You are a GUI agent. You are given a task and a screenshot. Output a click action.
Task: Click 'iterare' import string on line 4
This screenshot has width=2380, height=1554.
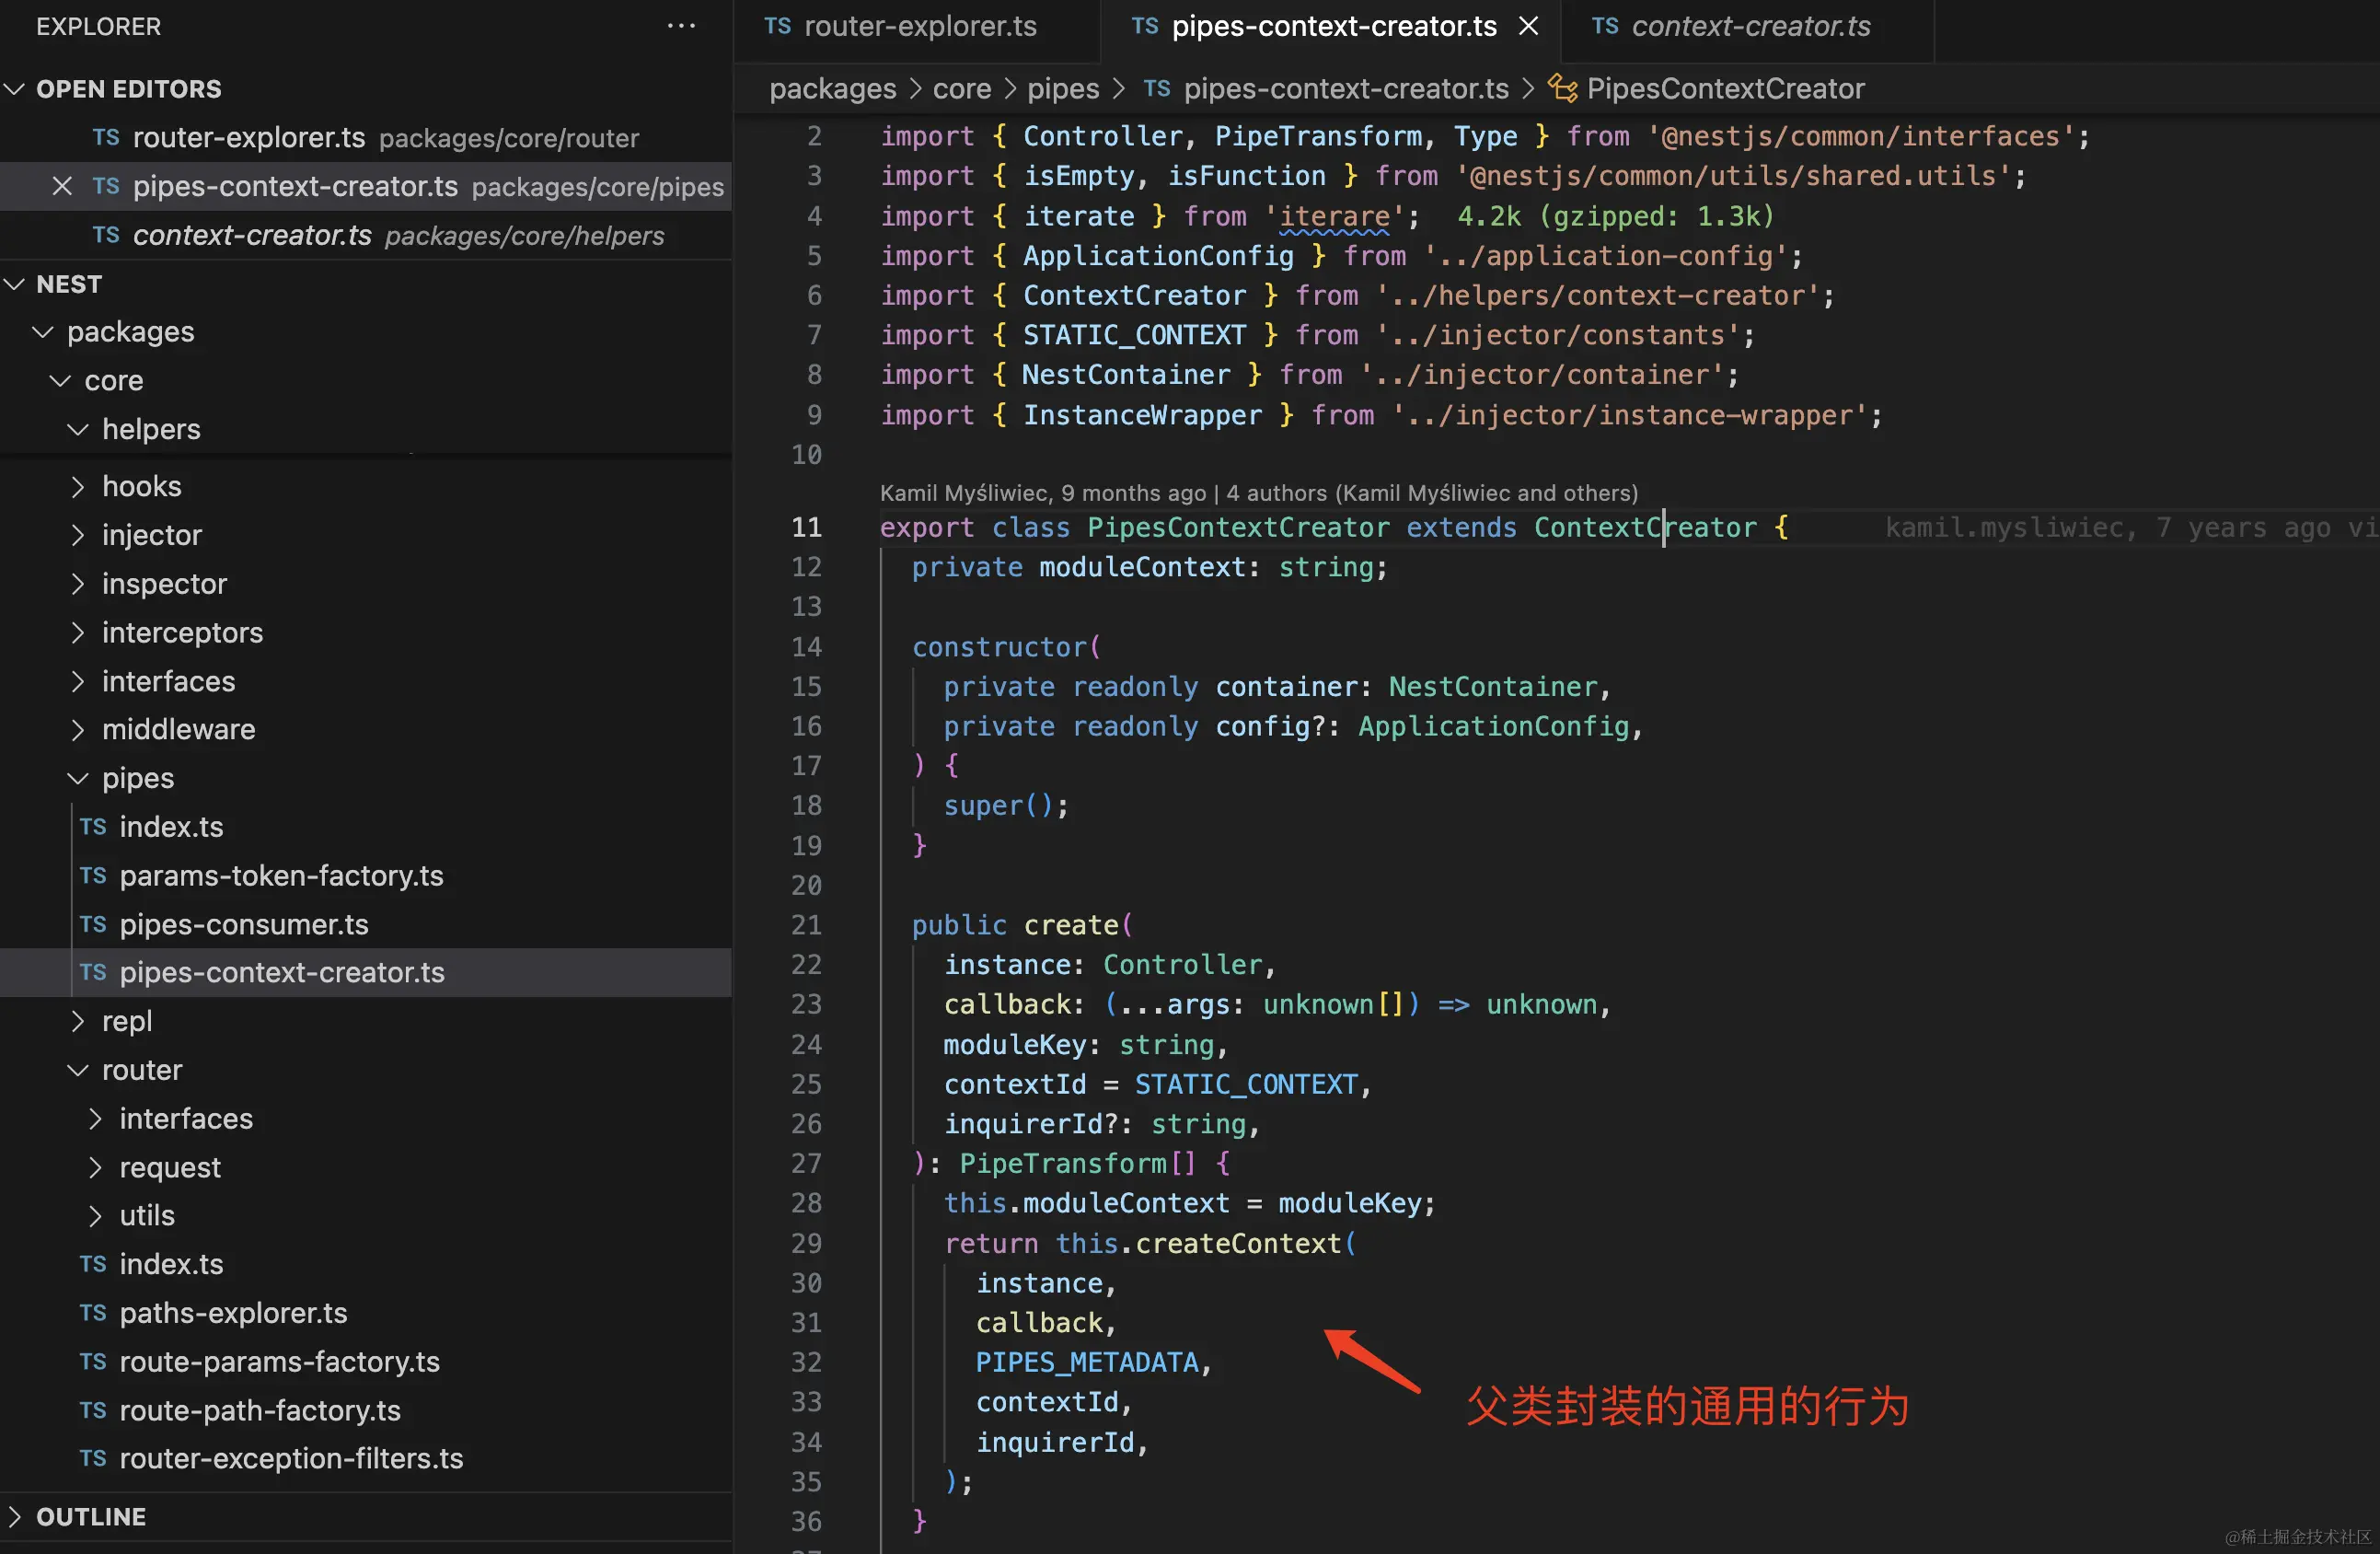(1334, 216)
